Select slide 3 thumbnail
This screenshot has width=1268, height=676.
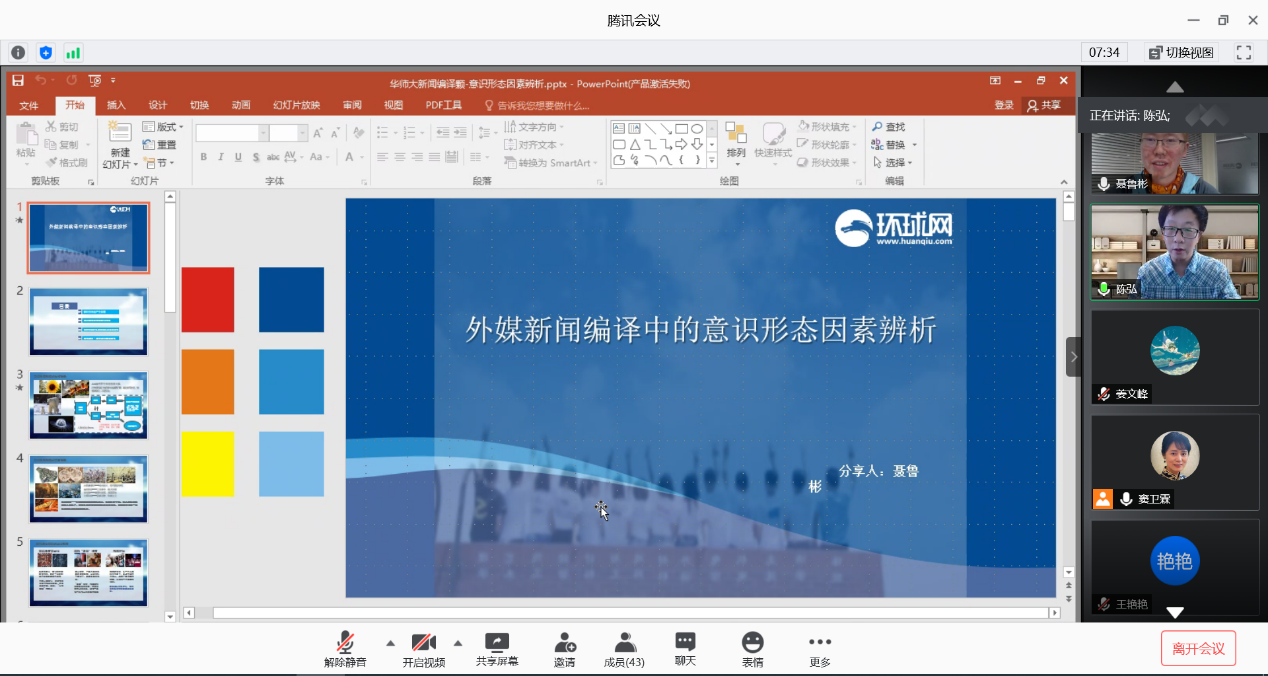(88, 404)
